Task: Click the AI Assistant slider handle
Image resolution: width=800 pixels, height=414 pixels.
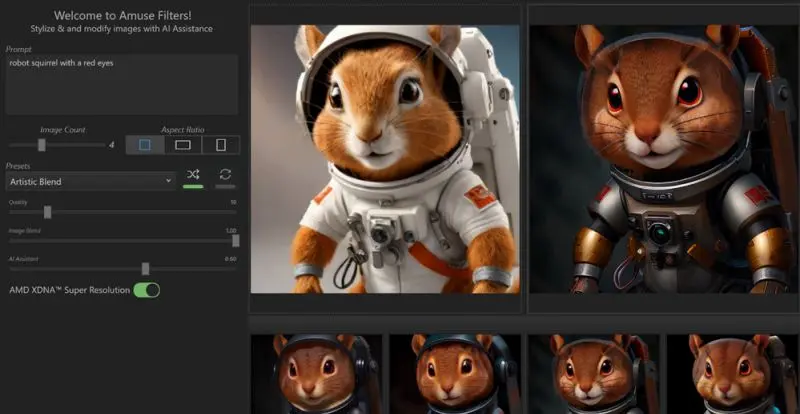Action: 146,268
